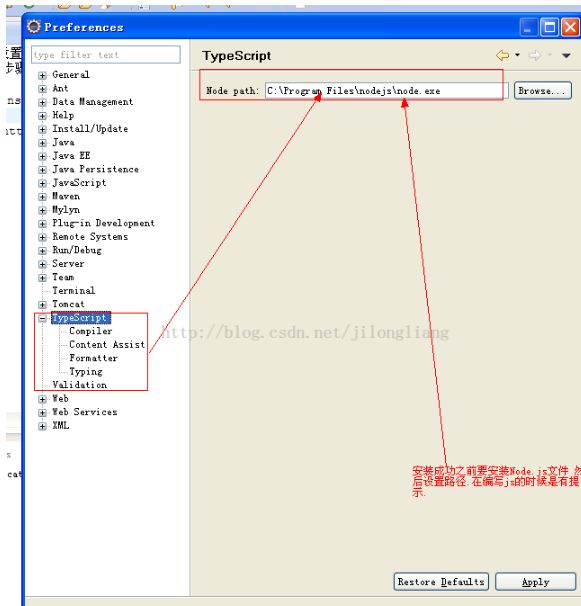The width and height of the screenshot is (581, 606).
Task: Click the forward navigation arrow icon
Action: click(535, 55)
